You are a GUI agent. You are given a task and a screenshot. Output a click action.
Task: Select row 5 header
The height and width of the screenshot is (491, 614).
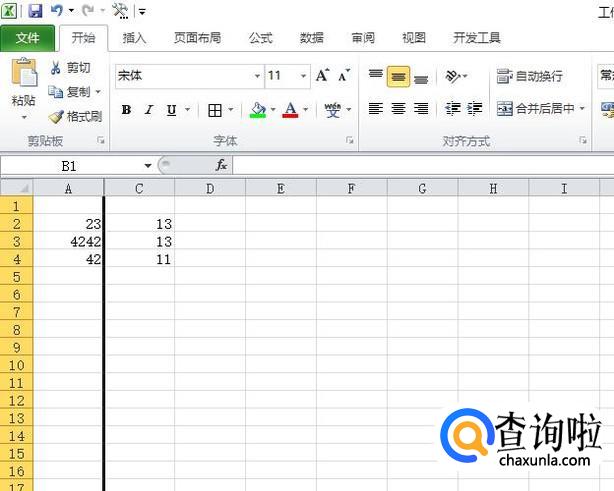pos(16,277)
